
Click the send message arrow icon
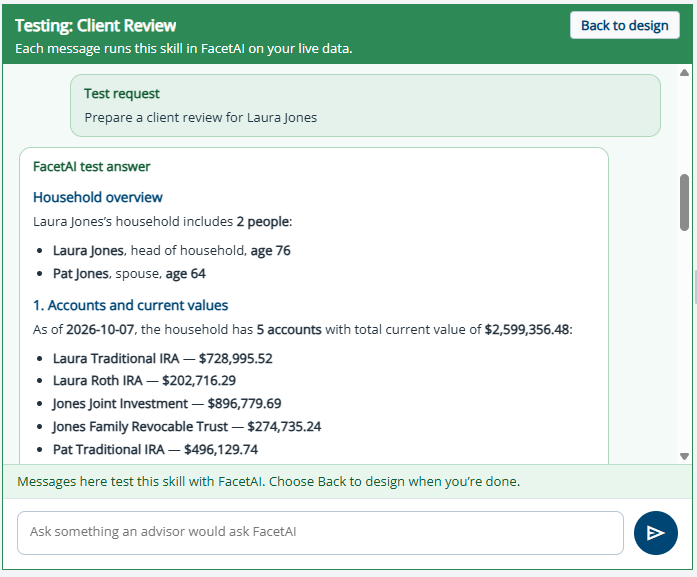click(655, 533)
